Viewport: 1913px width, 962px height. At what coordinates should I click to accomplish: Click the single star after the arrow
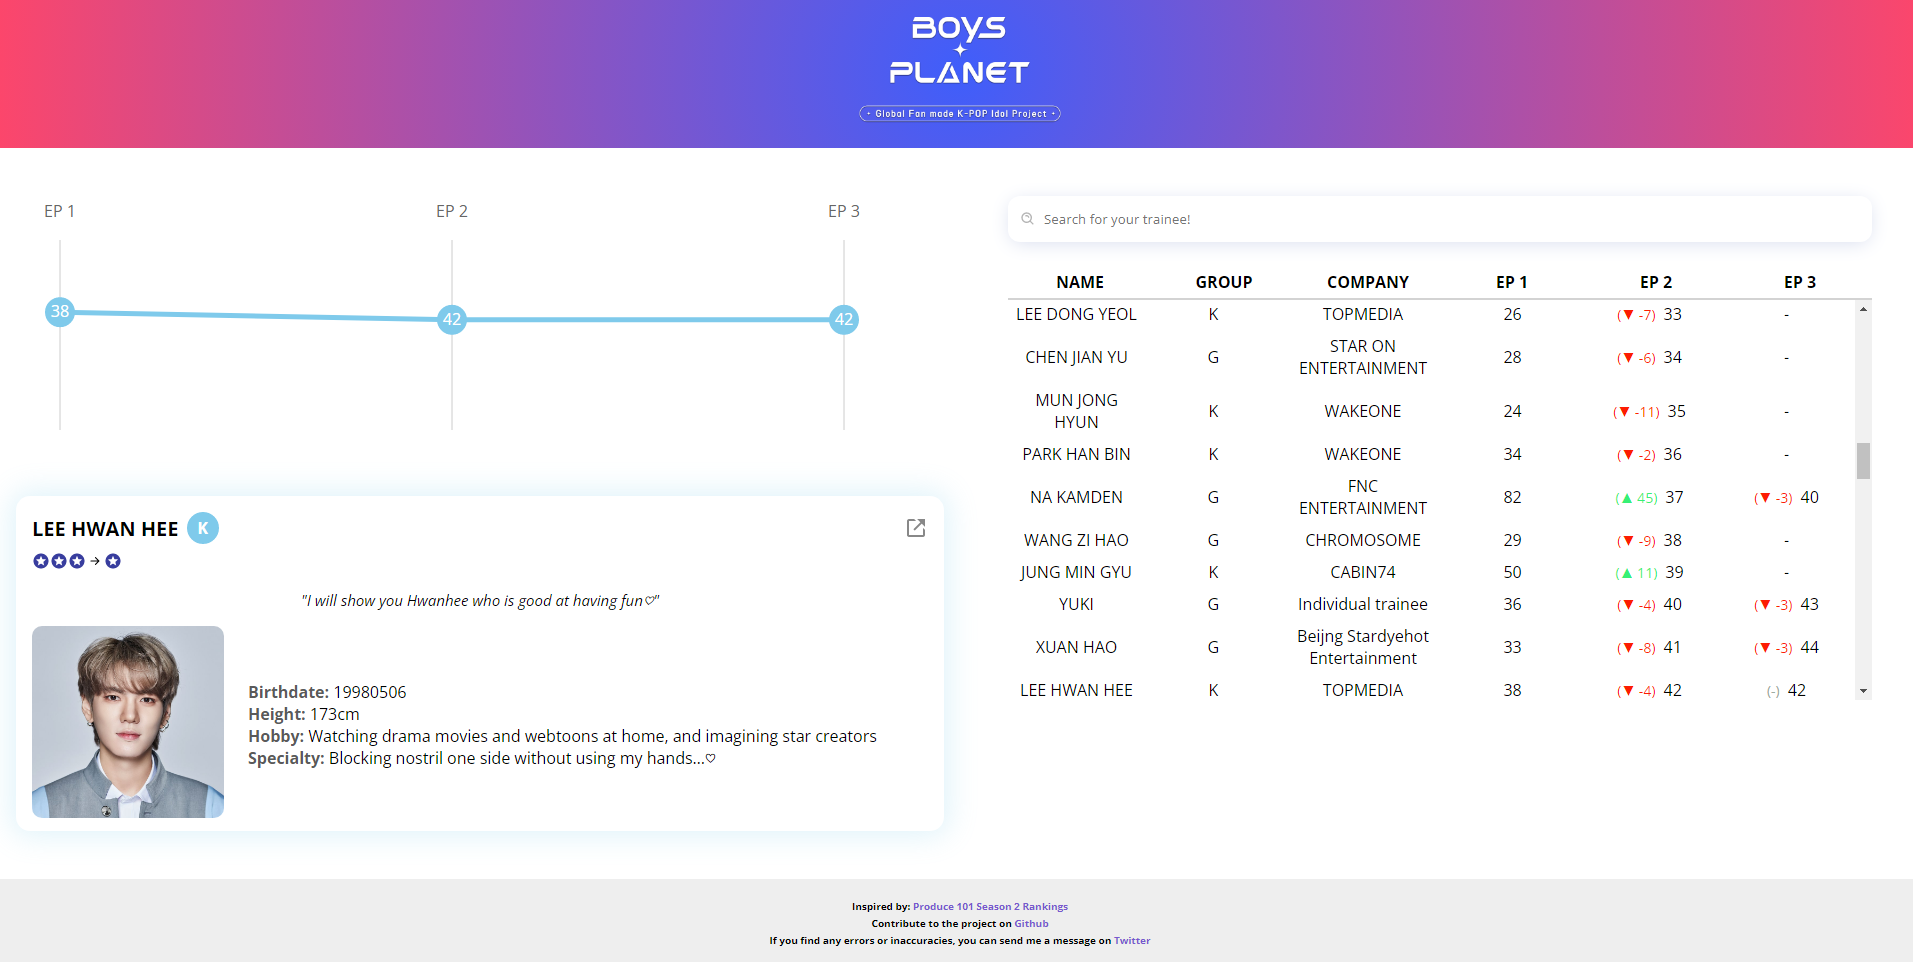pos(112,561)
